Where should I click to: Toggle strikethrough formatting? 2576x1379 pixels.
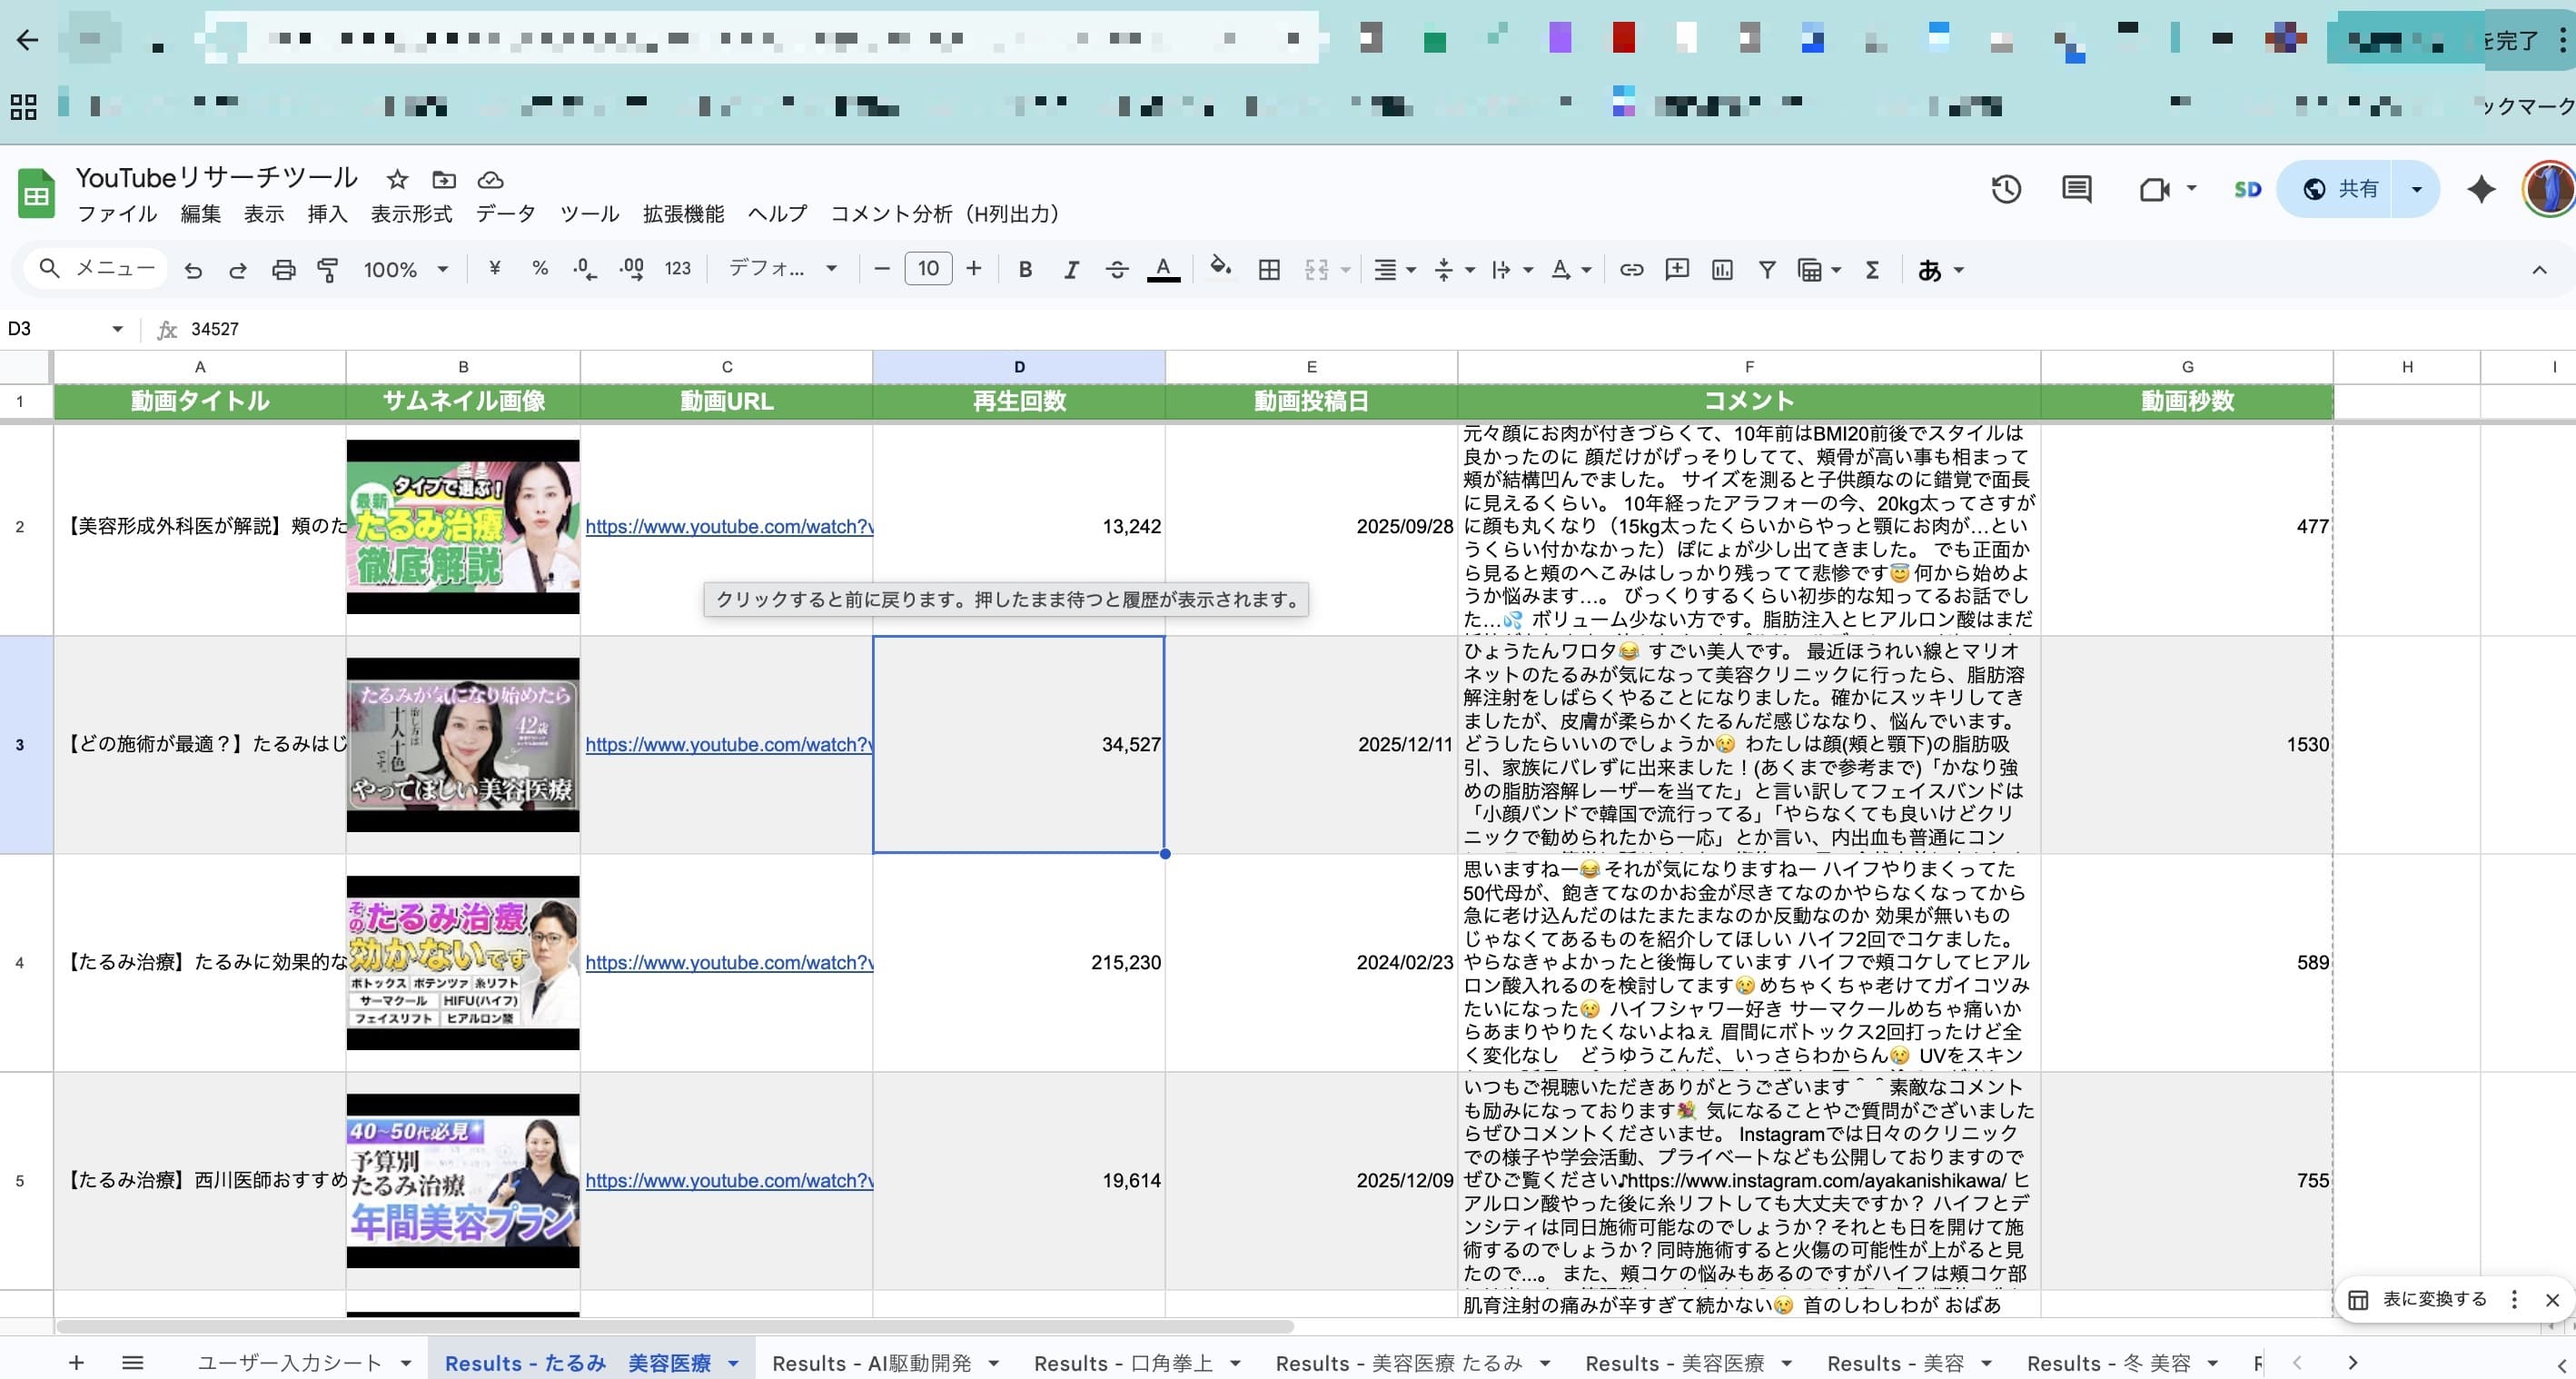pyautogui.click(x=1117, y=269)
